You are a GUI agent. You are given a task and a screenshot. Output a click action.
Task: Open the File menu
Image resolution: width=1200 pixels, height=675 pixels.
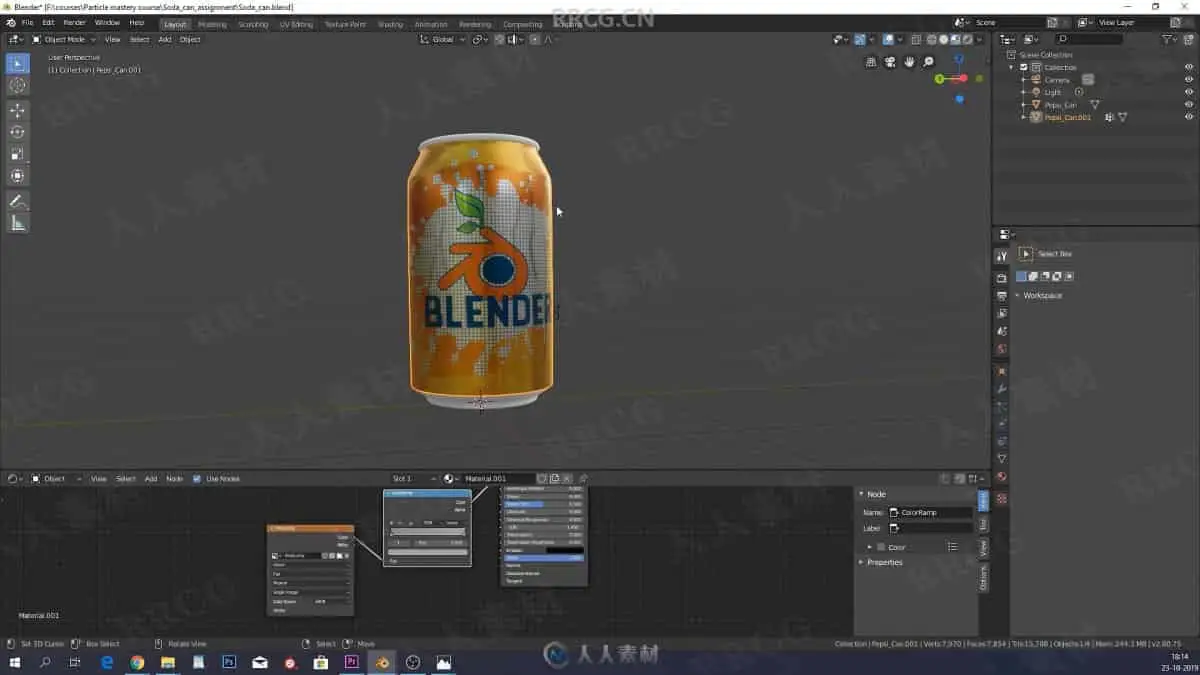[27, 22]
